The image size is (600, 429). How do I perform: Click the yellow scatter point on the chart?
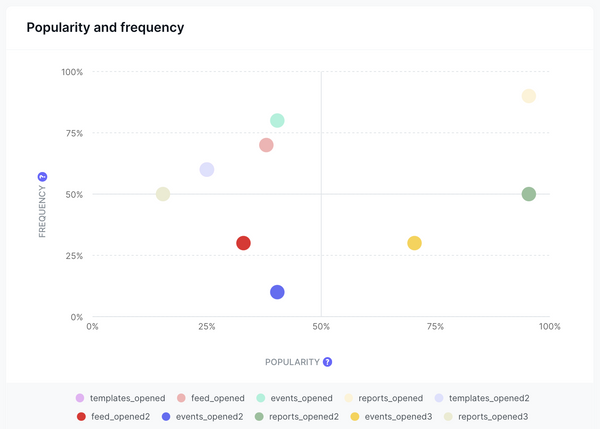[x=414, y=243]
